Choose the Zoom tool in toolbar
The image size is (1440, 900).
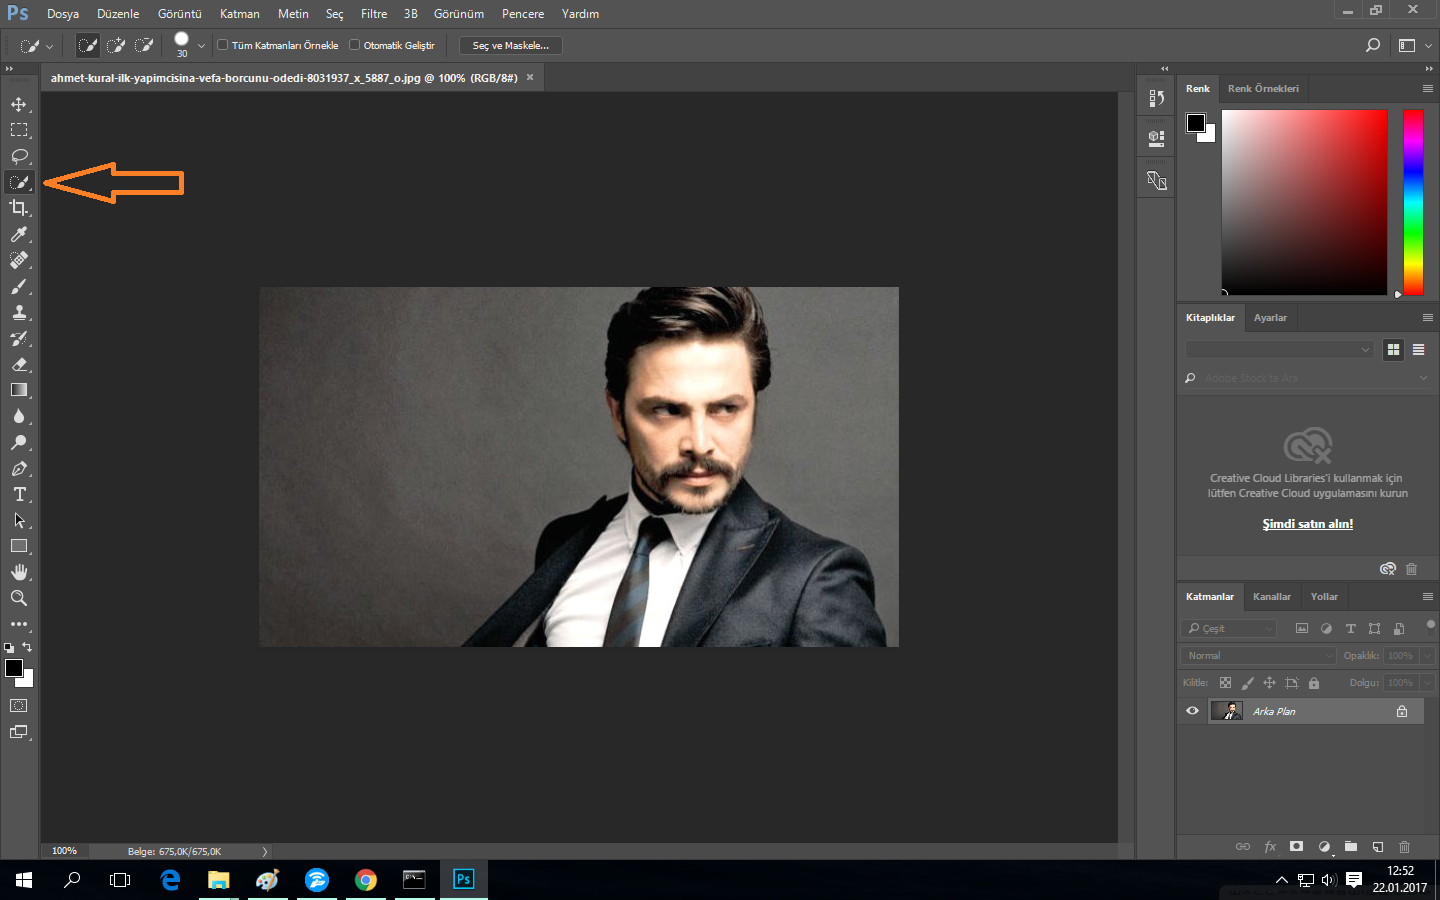[19, 598]
